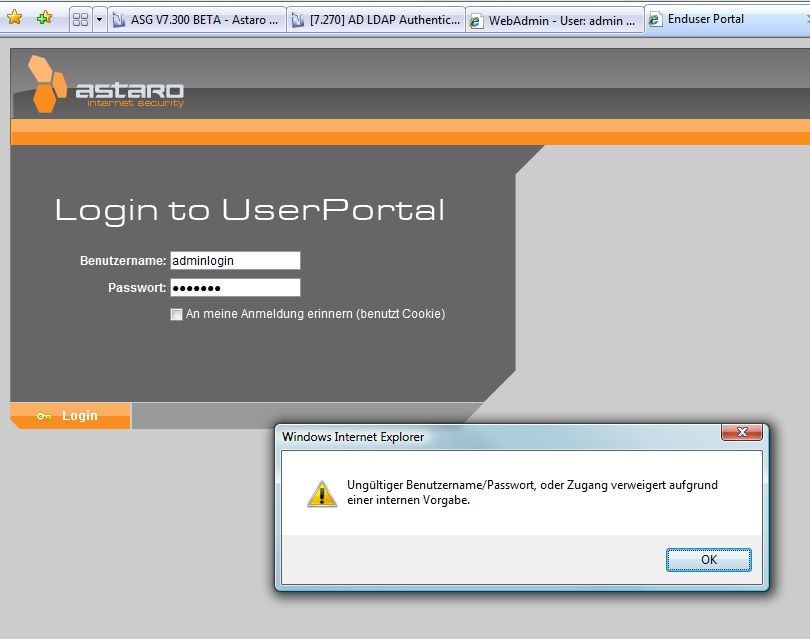
Task: Click the yellow warning triangle icon
Action: click(322, 494)
